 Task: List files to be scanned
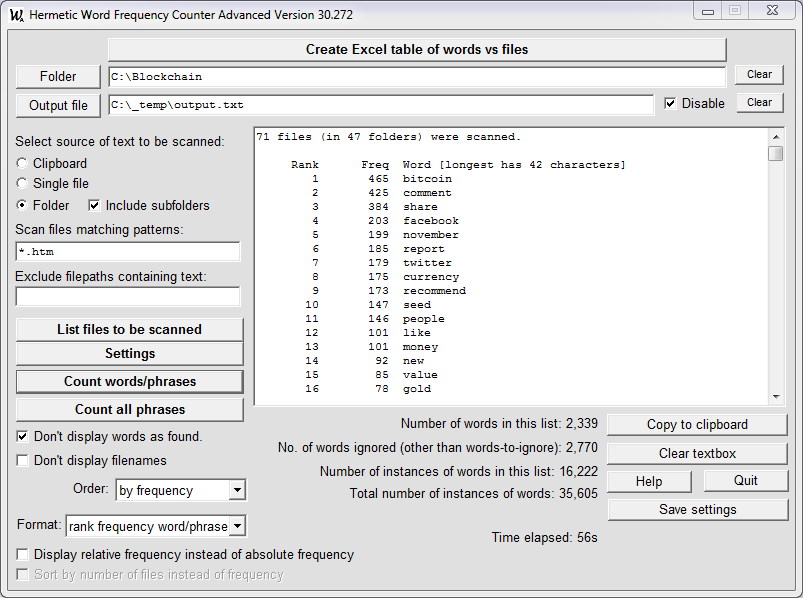pos(128,330)
